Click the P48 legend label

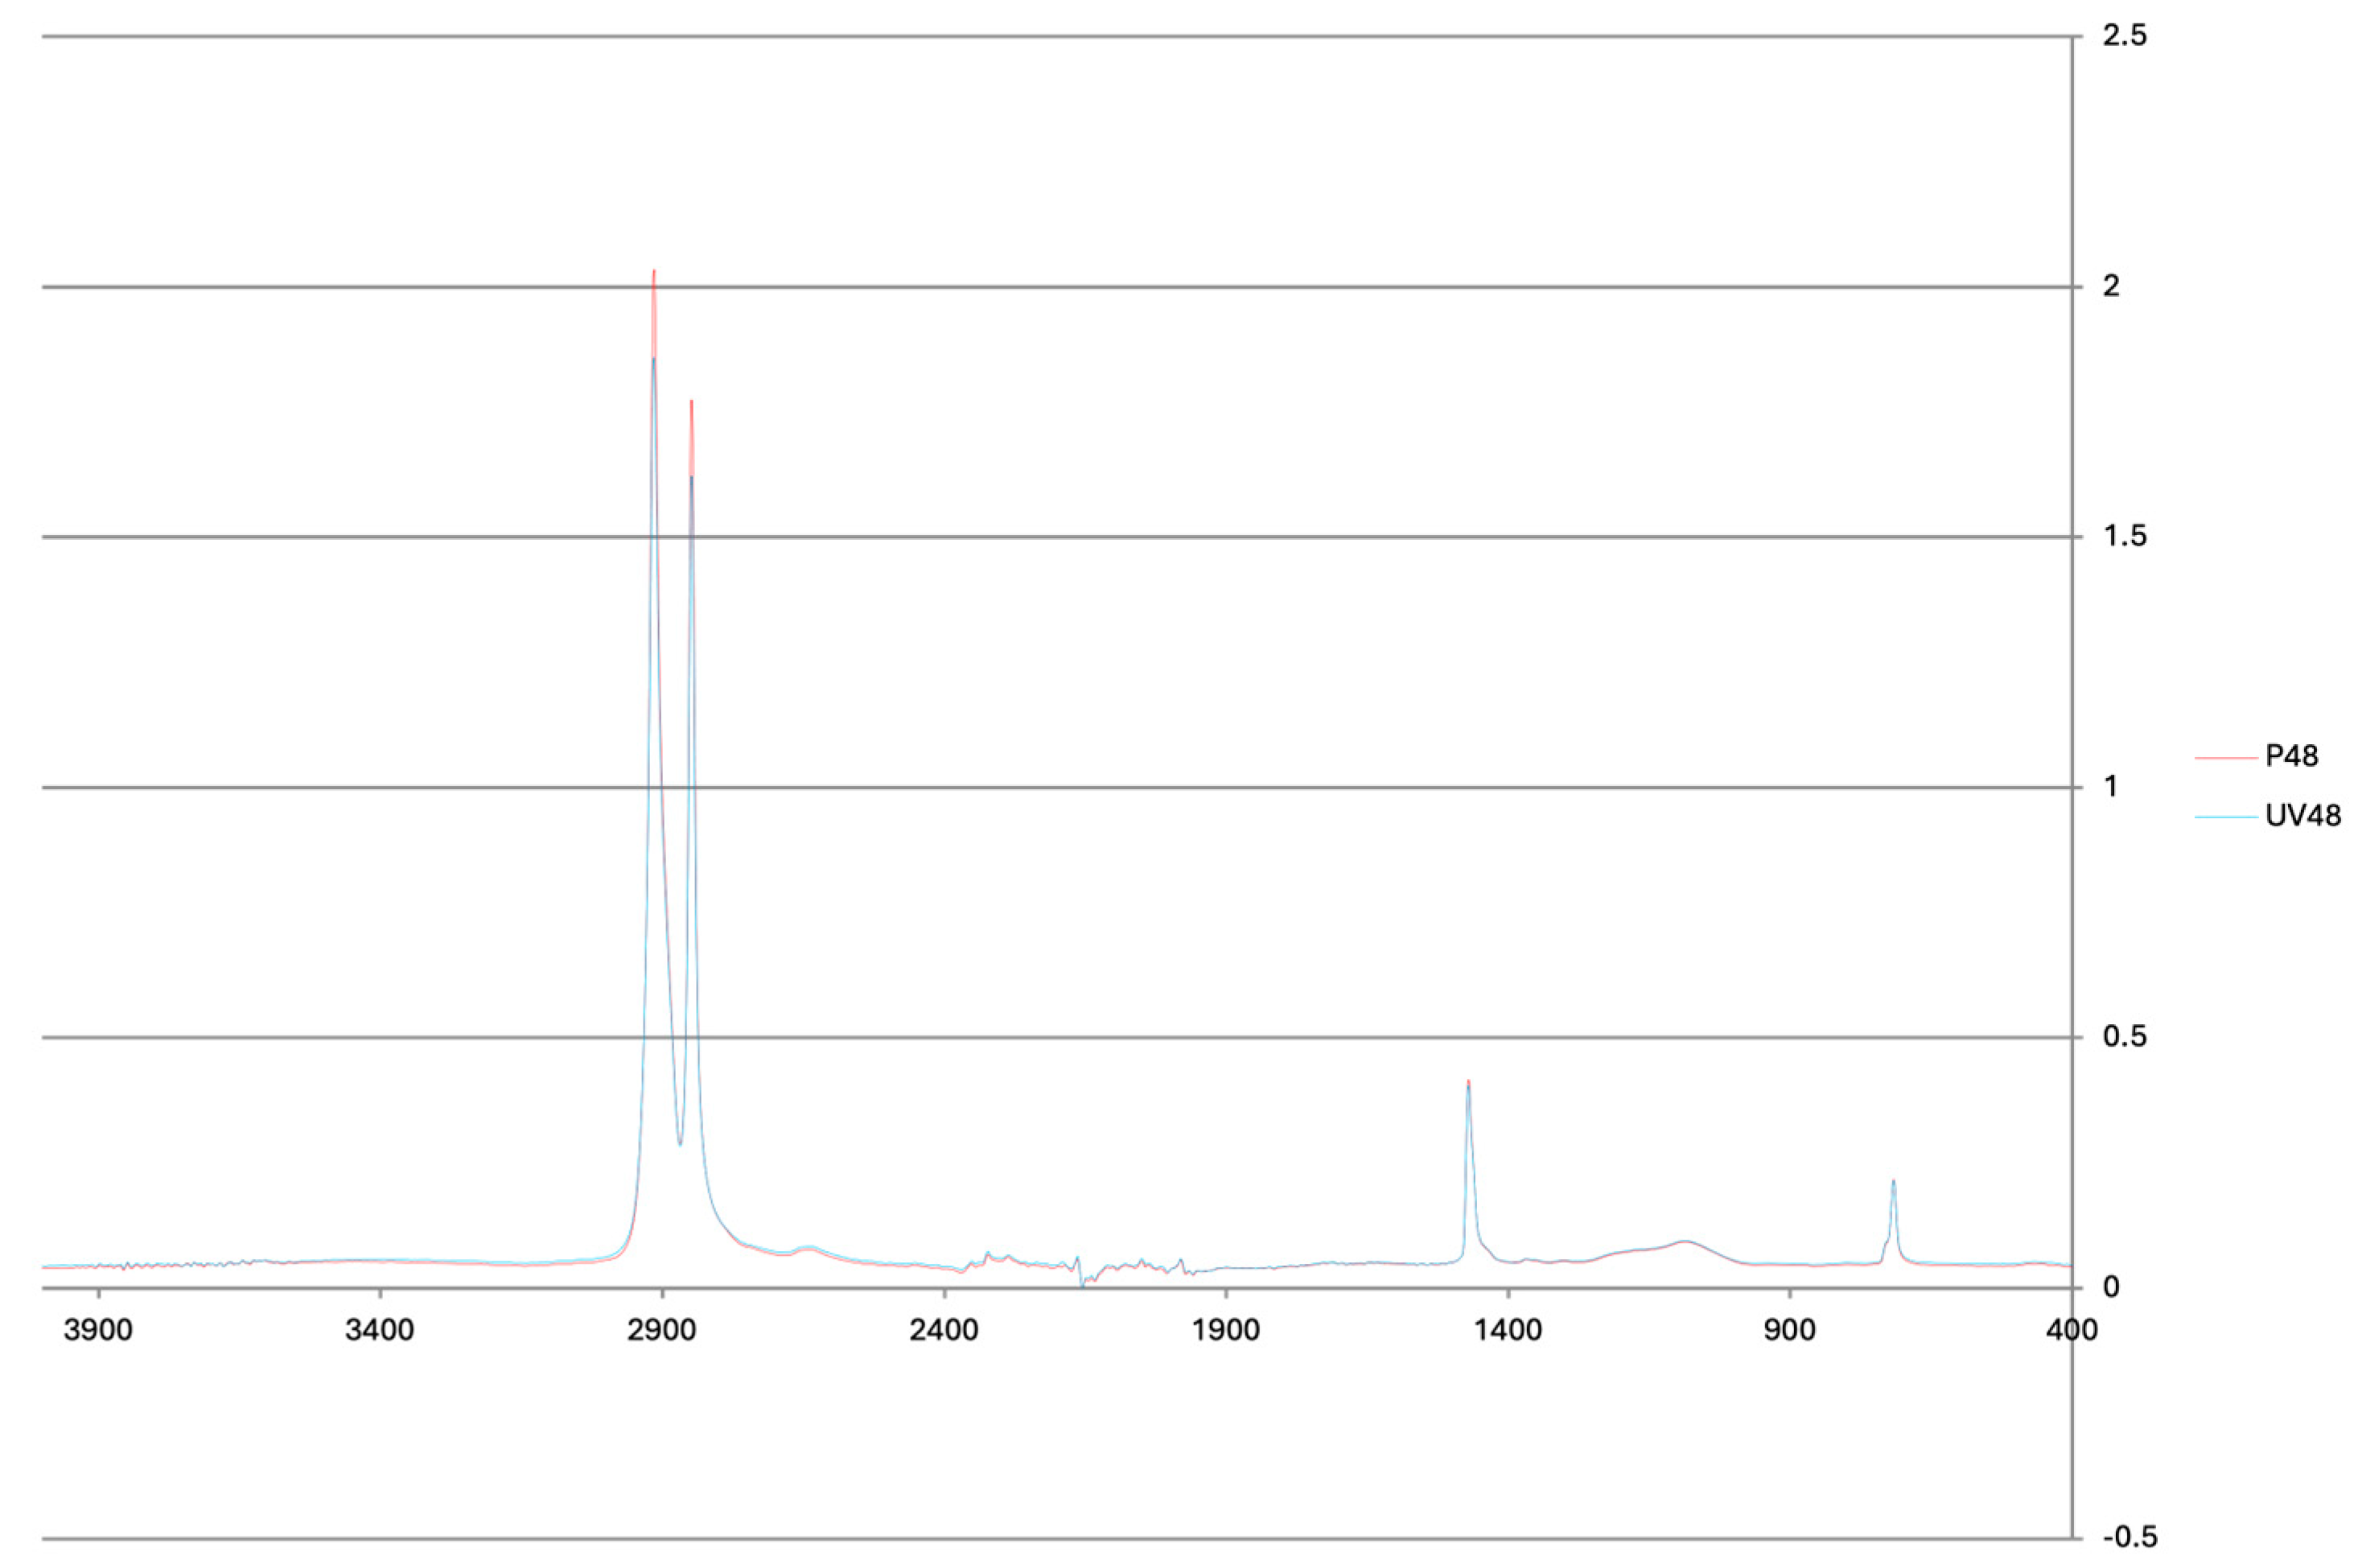(2291, 756)
